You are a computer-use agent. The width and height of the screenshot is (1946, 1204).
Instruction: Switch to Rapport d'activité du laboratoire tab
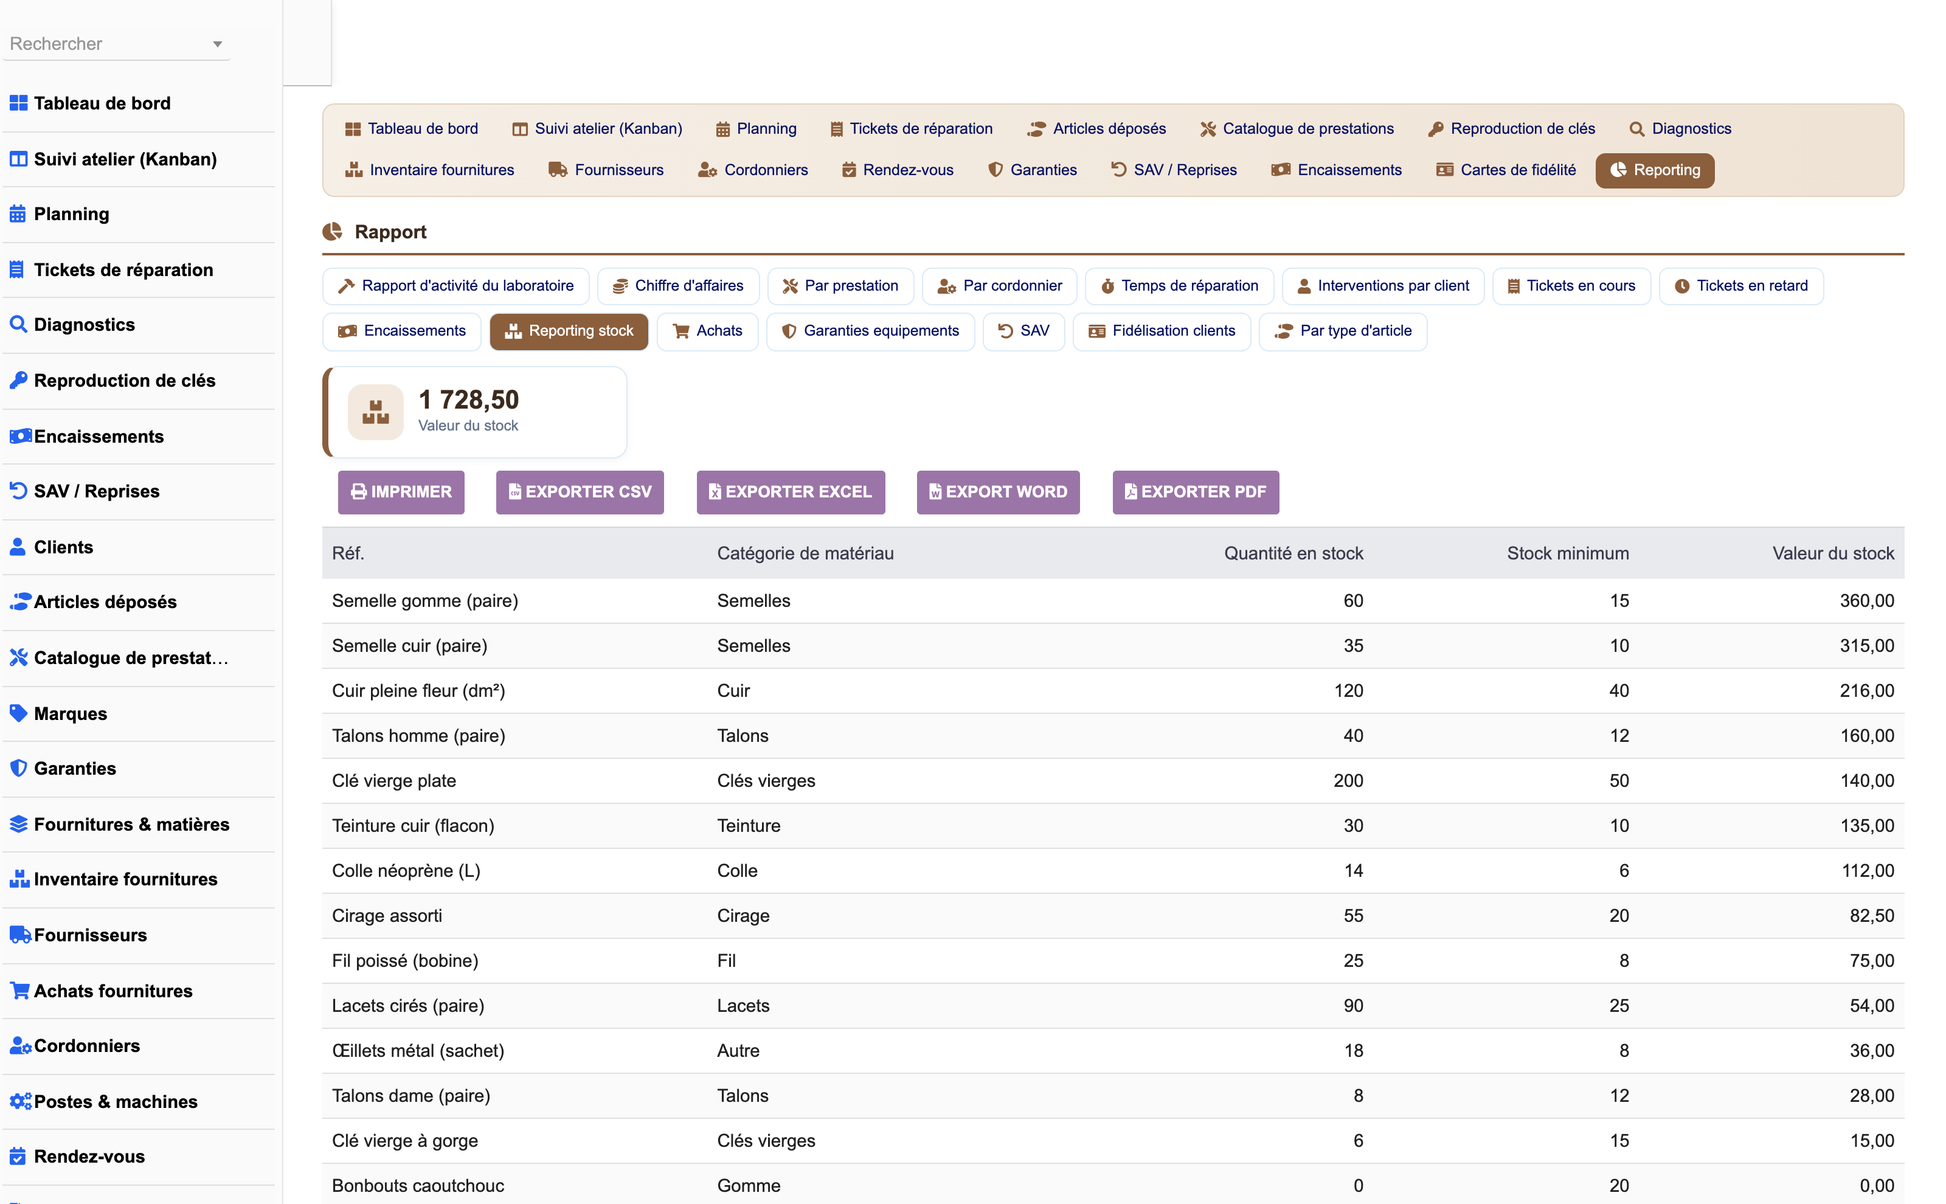click(x=456, y=286)
